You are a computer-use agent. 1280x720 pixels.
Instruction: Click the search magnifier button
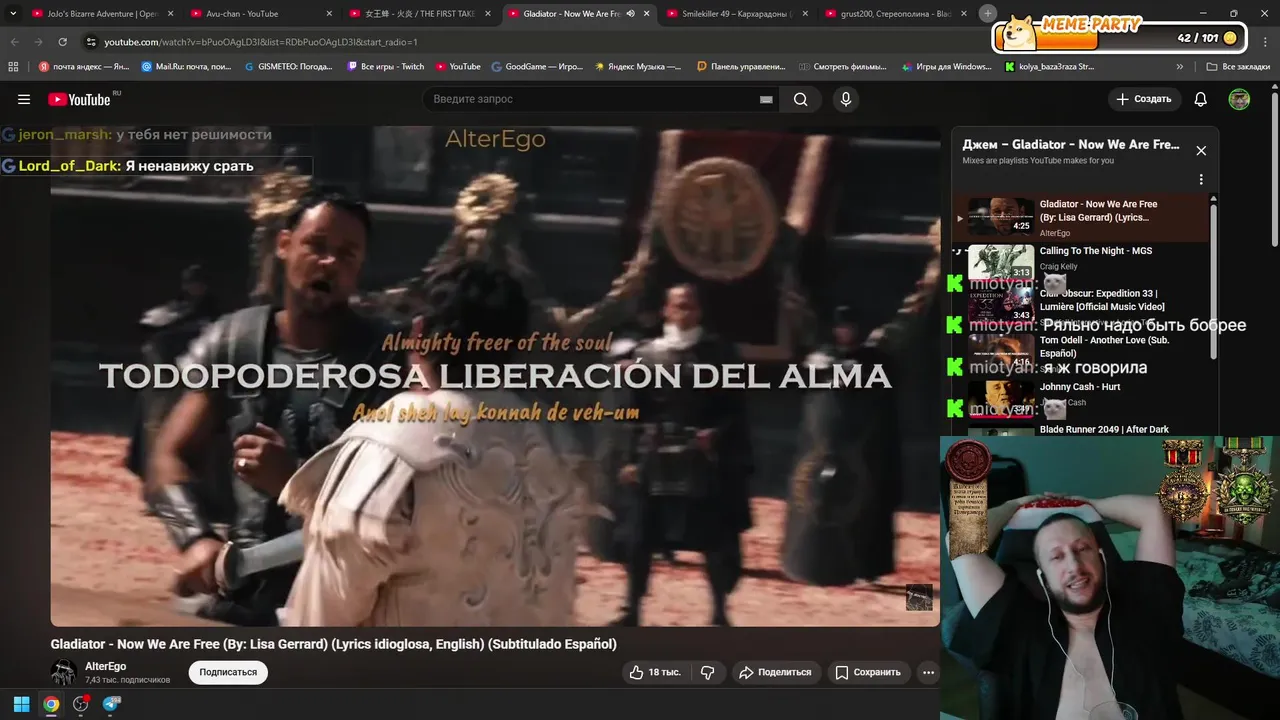tap(800, 99)
